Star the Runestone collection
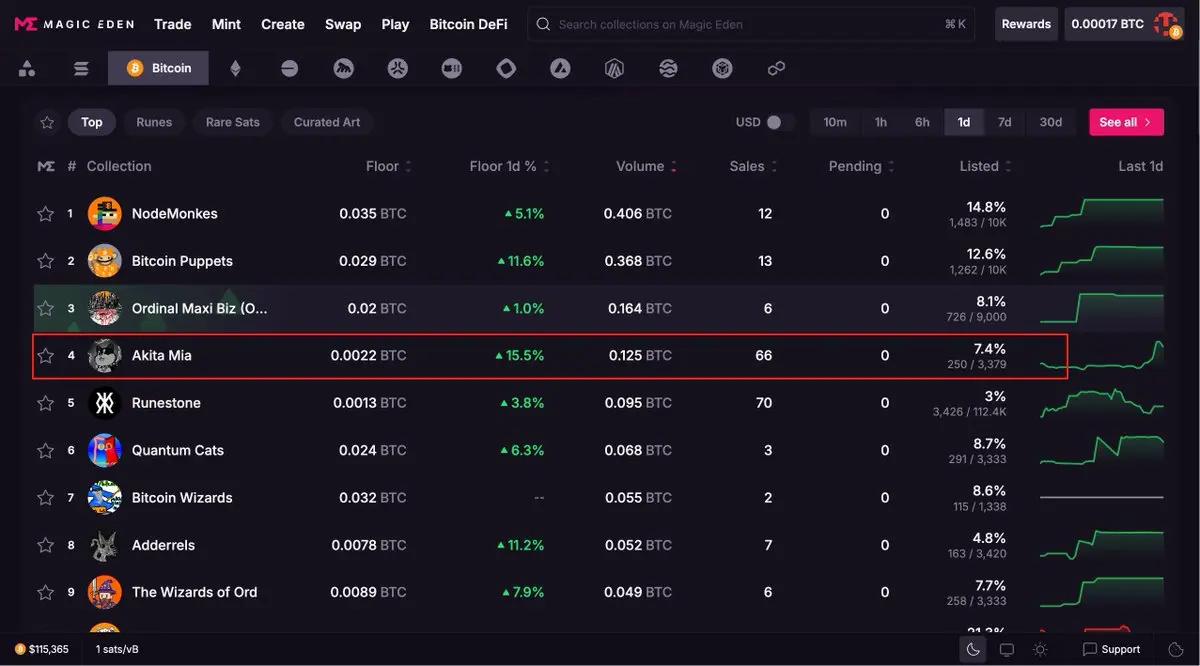The image size is (1200, 666). [45, 403]
